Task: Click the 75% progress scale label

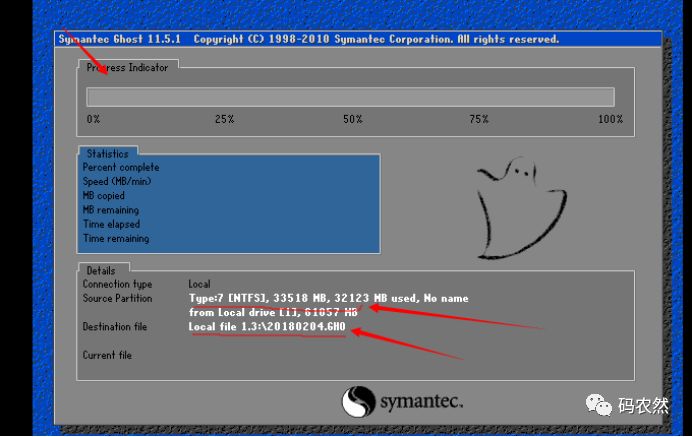Action: [x=479, y=119]
